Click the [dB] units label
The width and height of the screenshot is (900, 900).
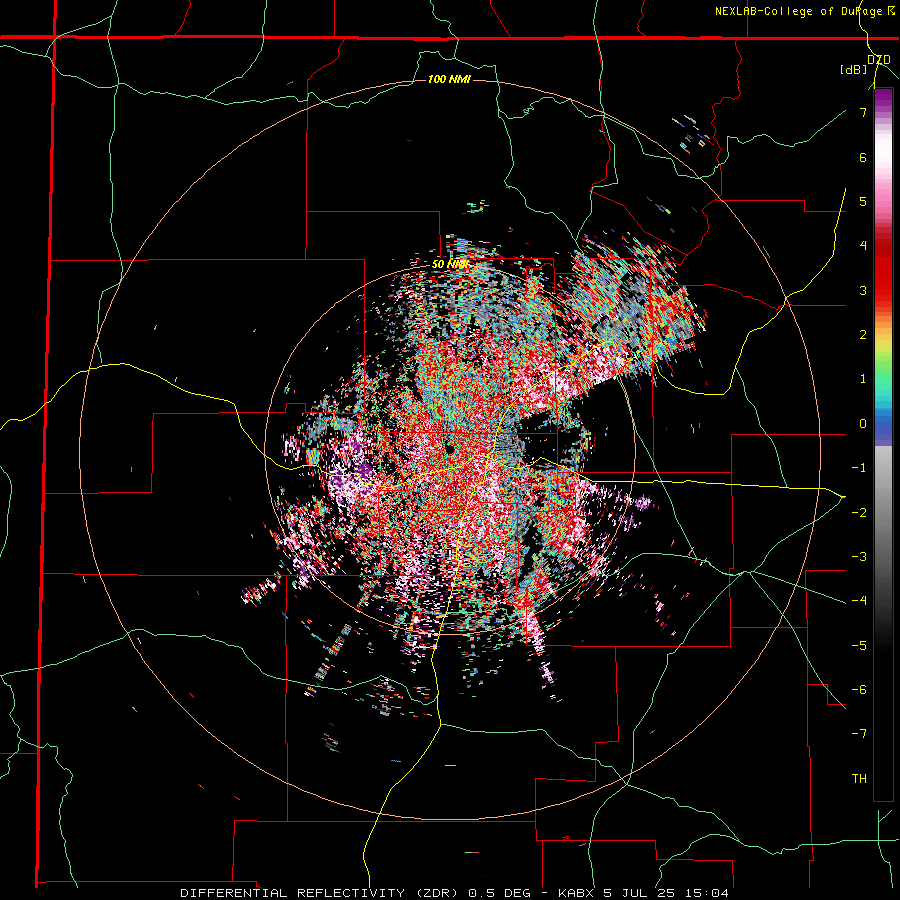tap(853, 70)
